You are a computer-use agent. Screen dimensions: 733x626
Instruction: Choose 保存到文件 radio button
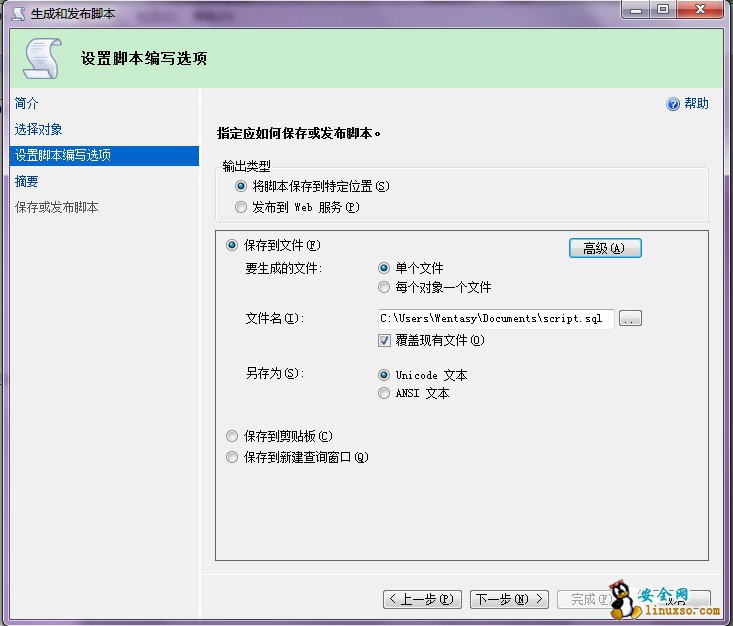pyautogui.click(x=232, y=245)
